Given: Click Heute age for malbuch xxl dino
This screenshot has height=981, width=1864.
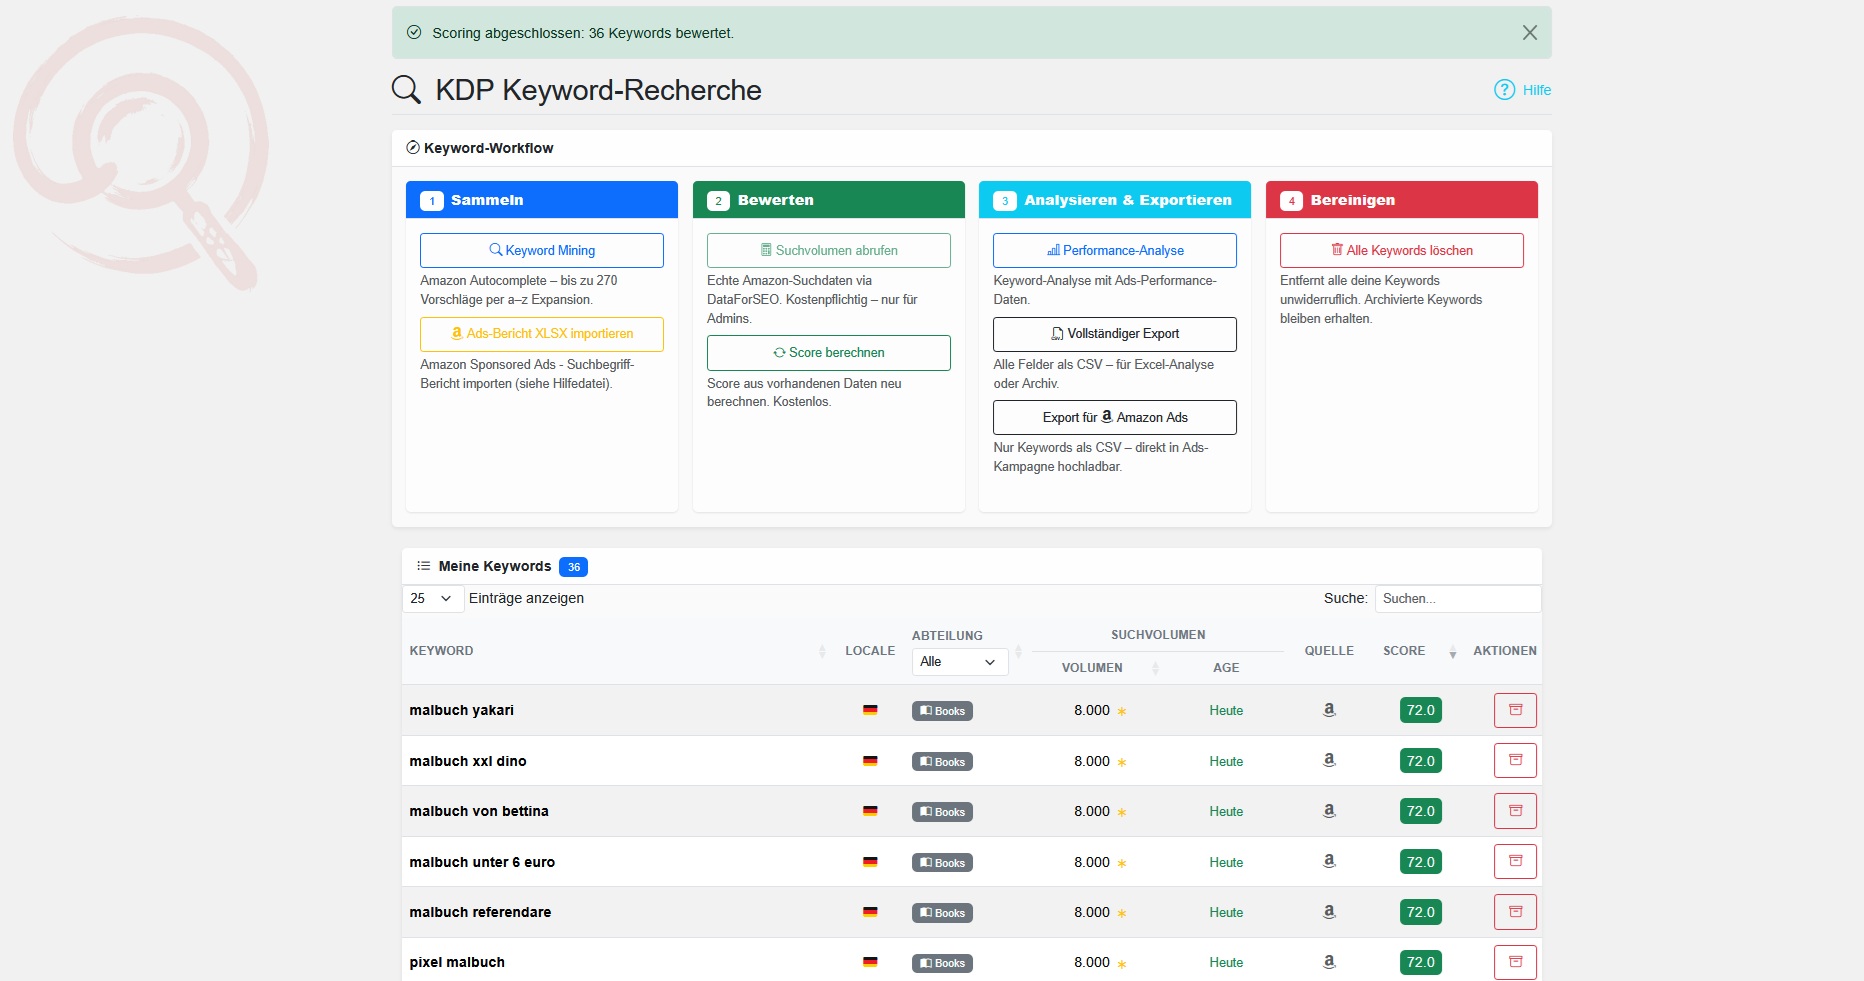Looking at the screenshot, I should (1226, 761).
